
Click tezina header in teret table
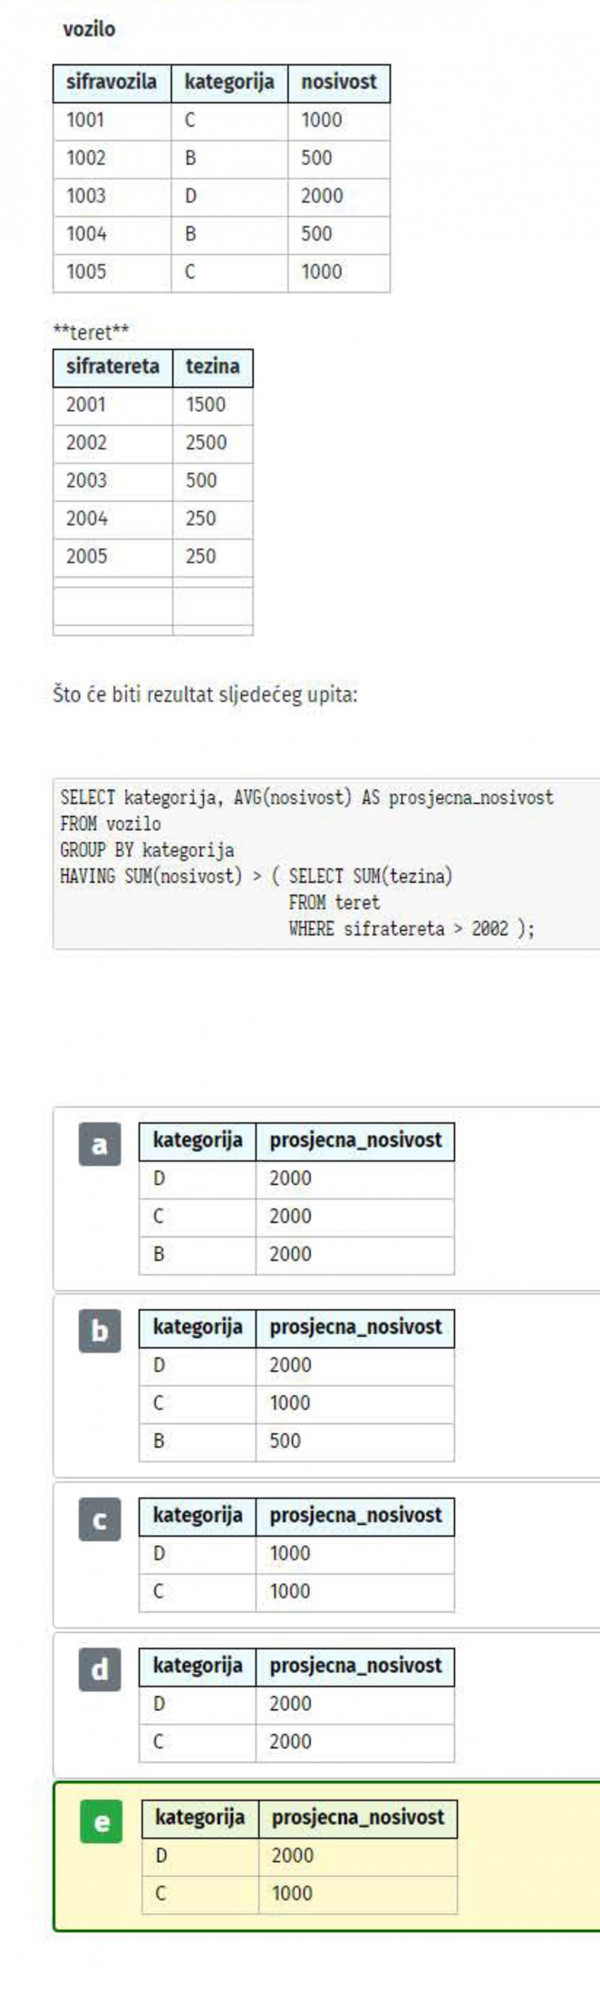click(x=213, y=367)
